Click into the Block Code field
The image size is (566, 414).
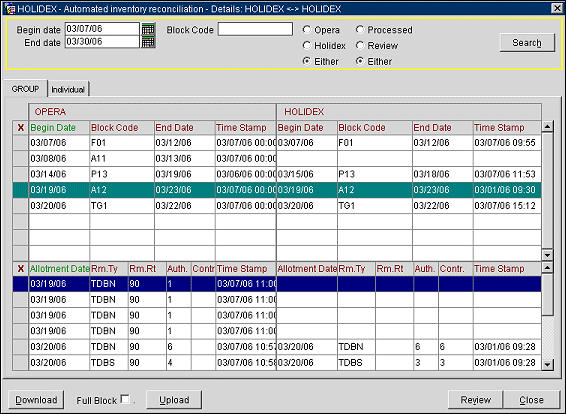[x=255, y=29]
